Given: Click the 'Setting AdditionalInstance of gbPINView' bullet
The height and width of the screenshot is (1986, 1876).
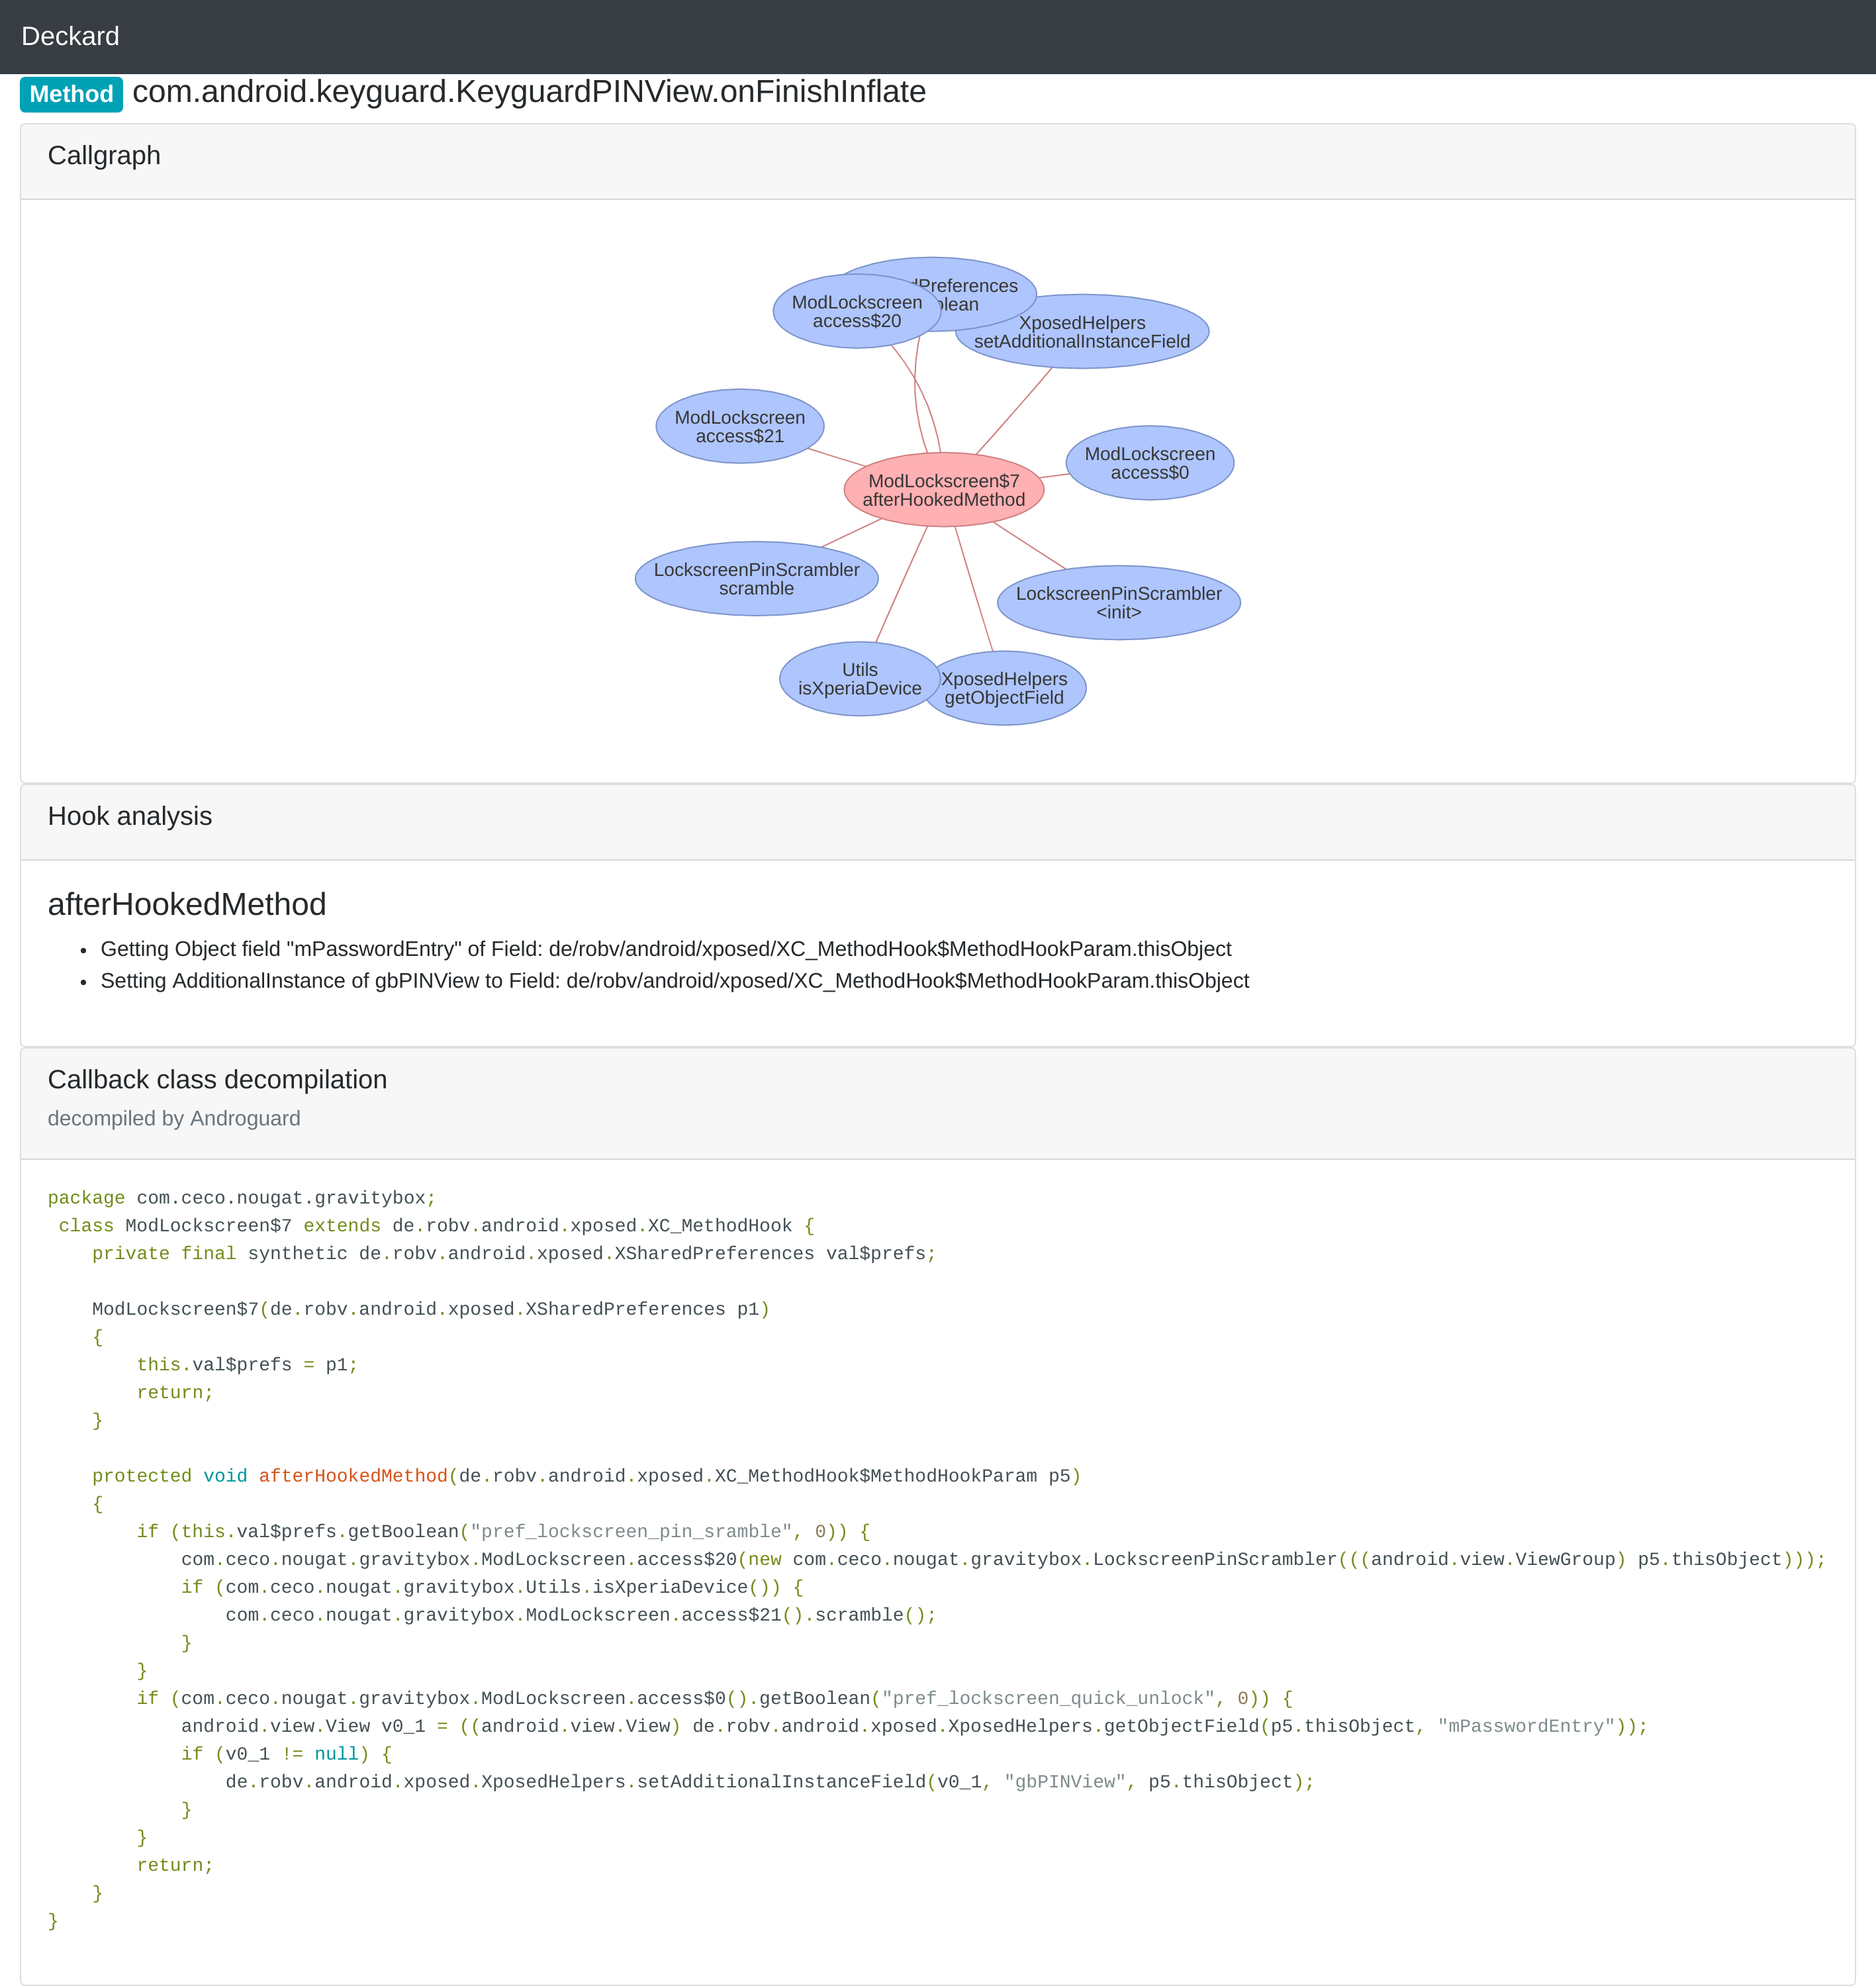Looking at the screenshot, I should 674,981.
